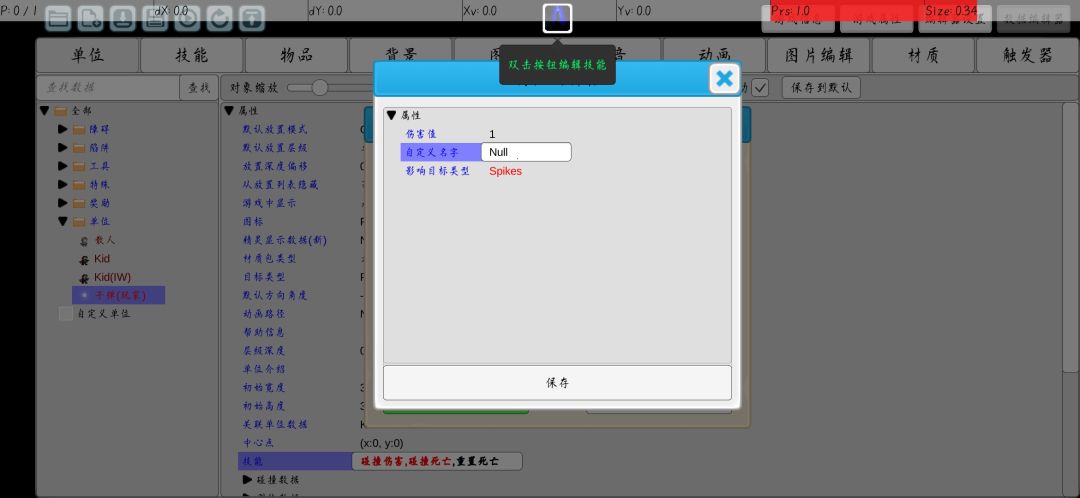Collapse the 单位 folder in tree
This screenshot has height=498, width=1080.
63,222
